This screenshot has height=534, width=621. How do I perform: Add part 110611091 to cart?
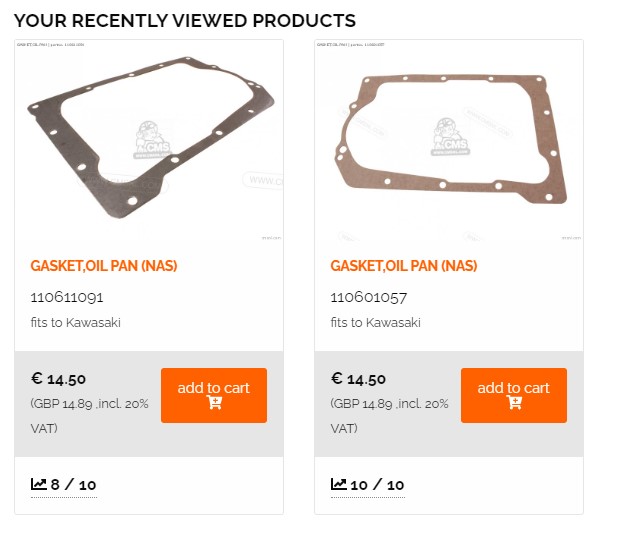pyautogui.click(x=214, y=395)
